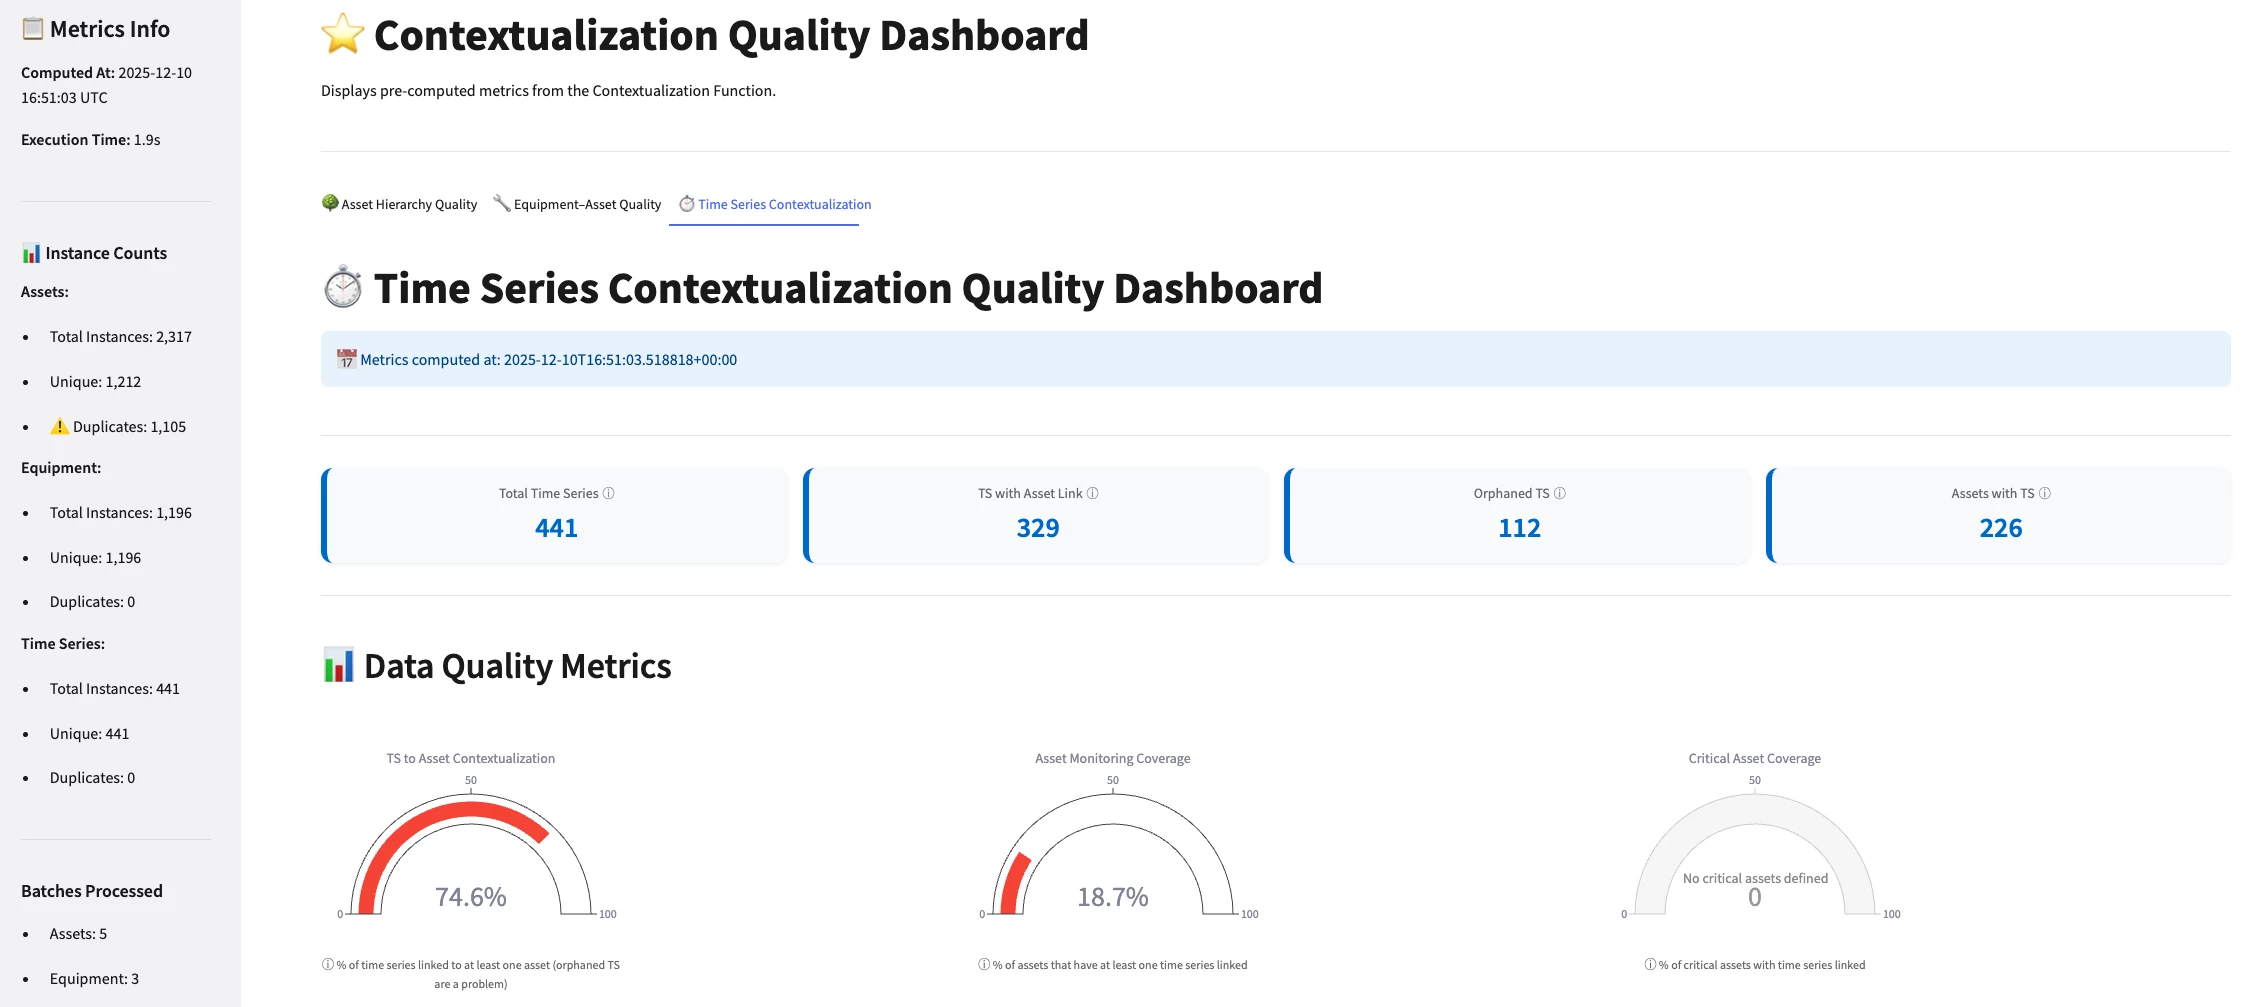Click the Assets with TS 226 value
The image size is (2266, 1007).
pos(2000,528)
